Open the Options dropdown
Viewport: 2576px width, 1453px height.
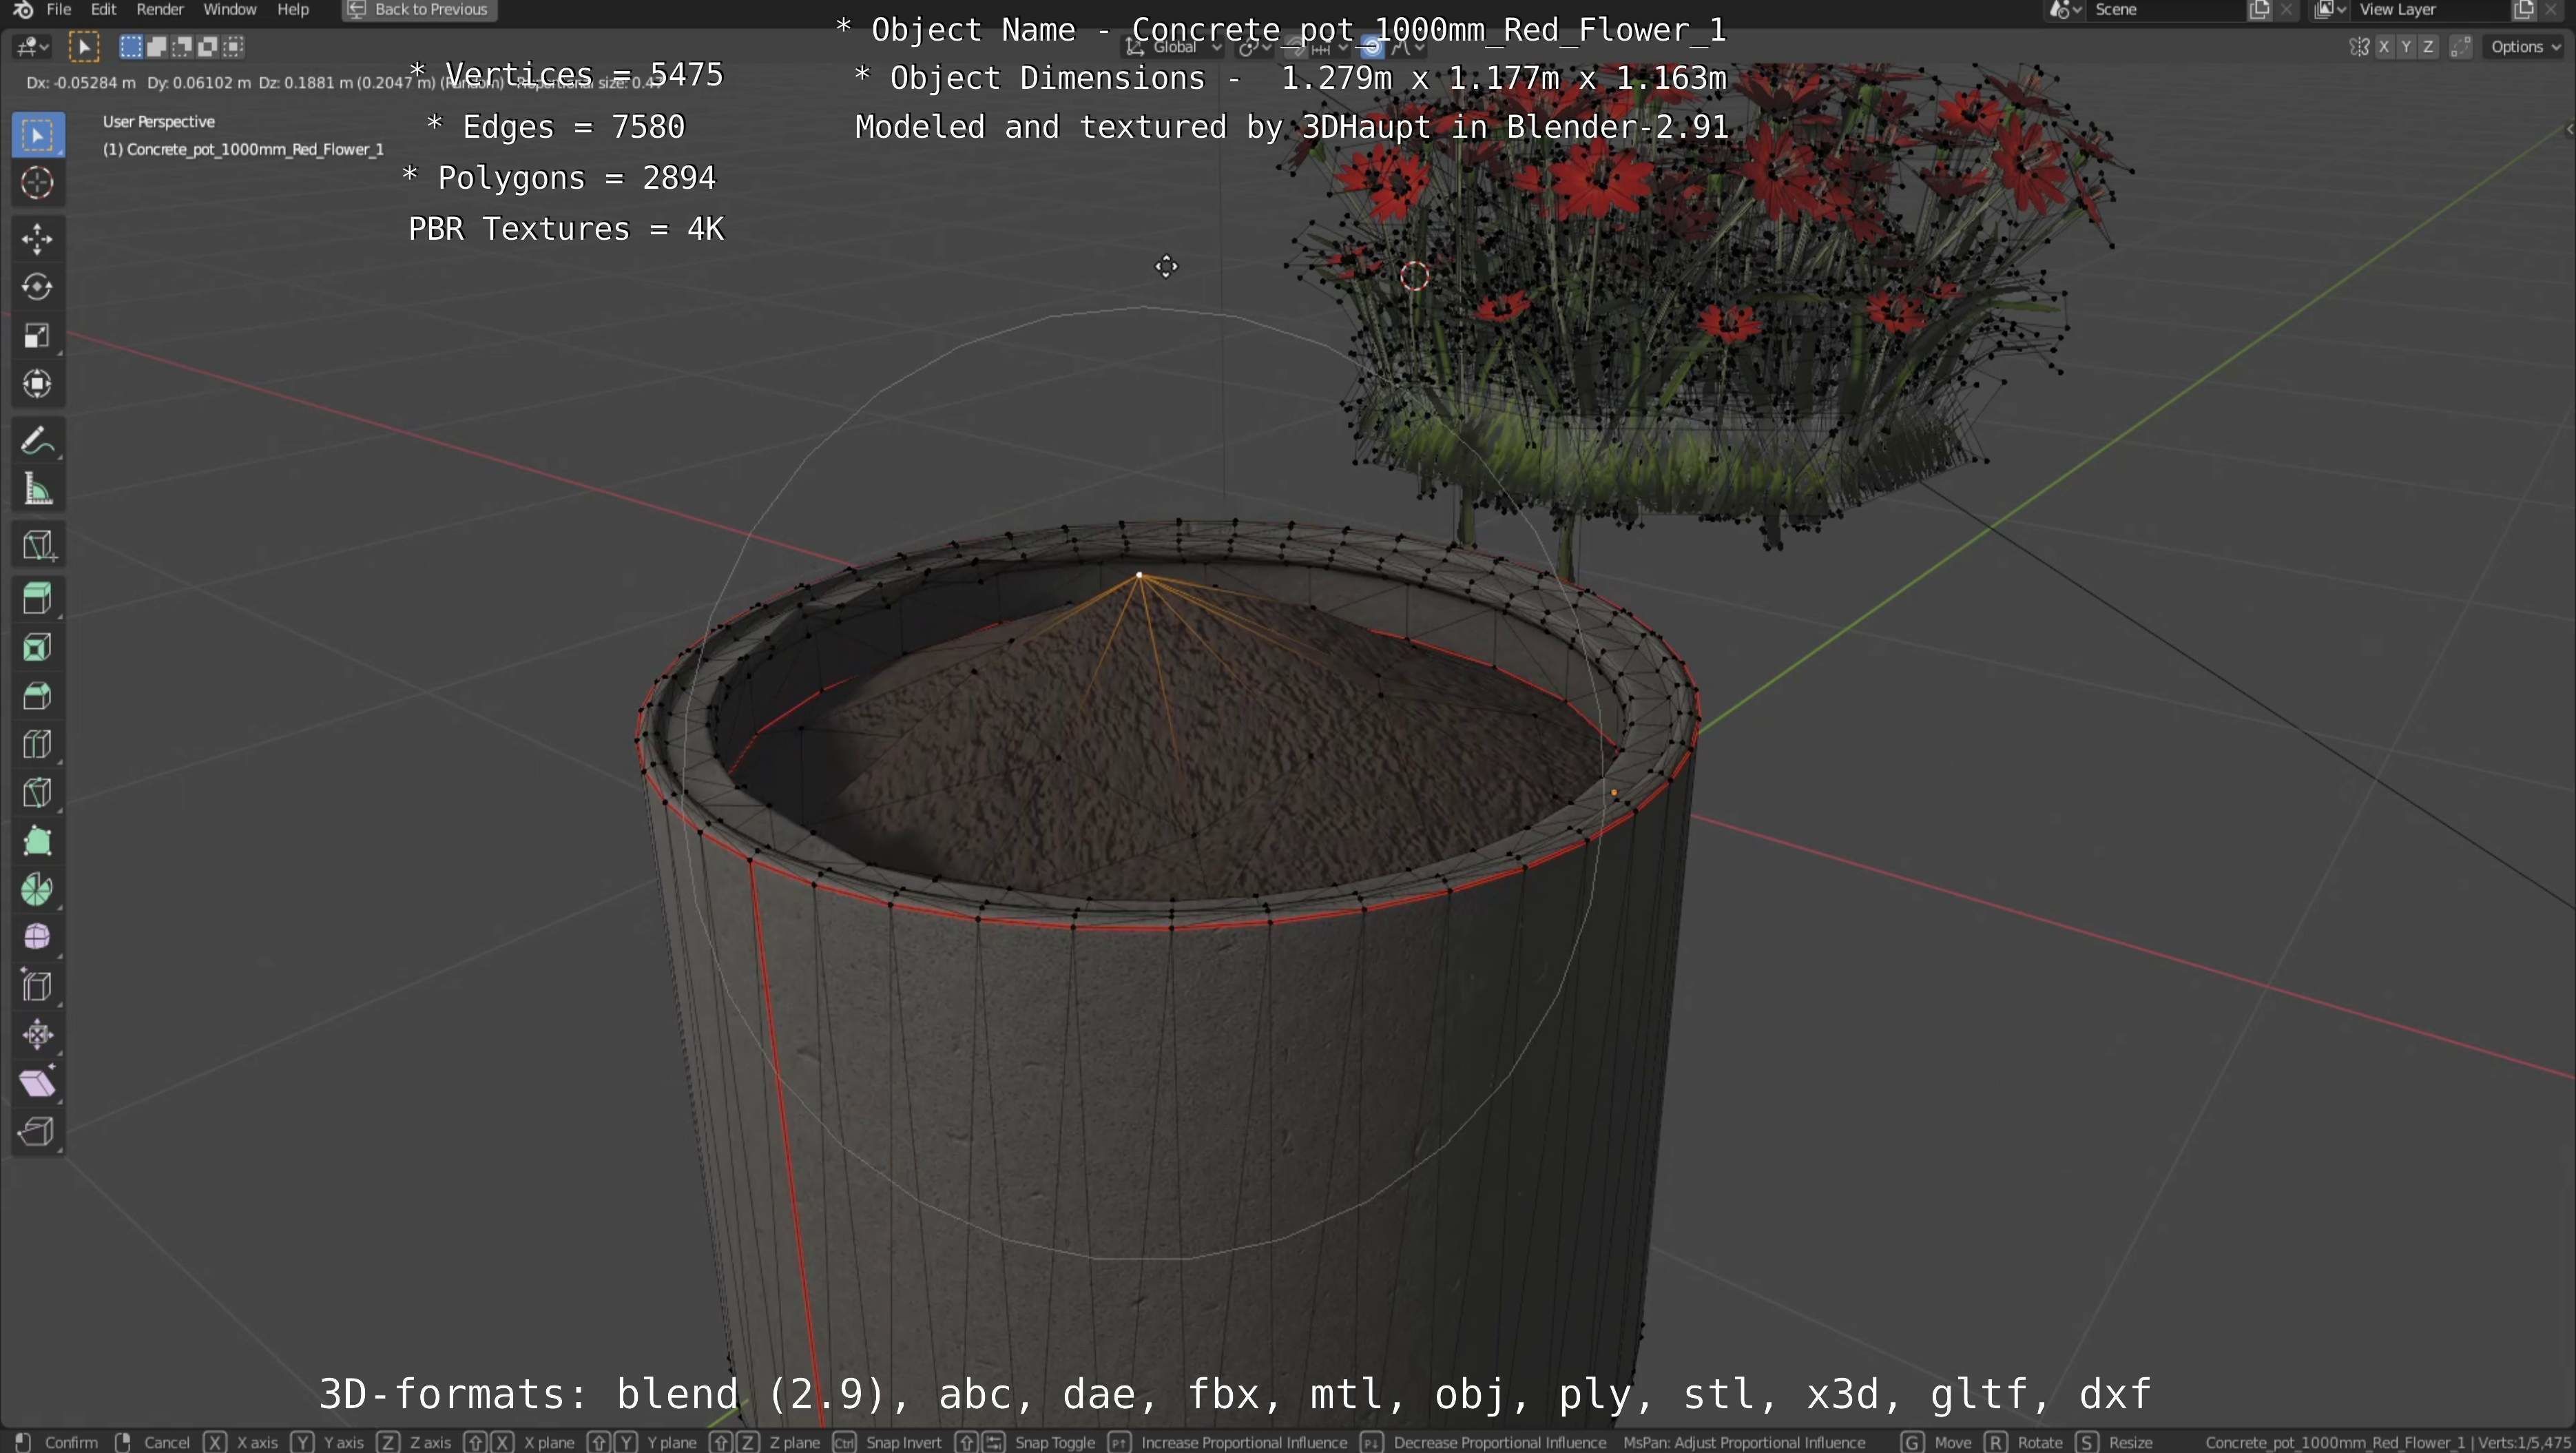click(2525, 47)
